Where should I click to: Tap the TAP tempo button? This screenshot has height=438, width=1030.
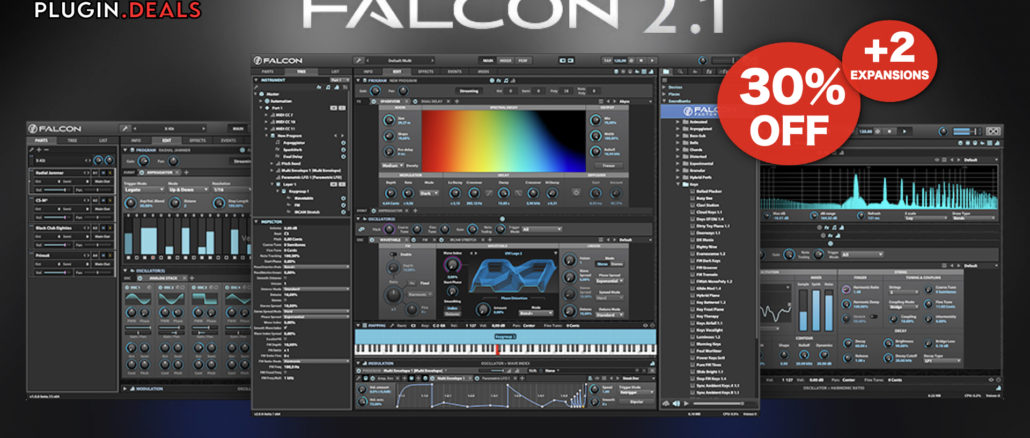point(606,60)
